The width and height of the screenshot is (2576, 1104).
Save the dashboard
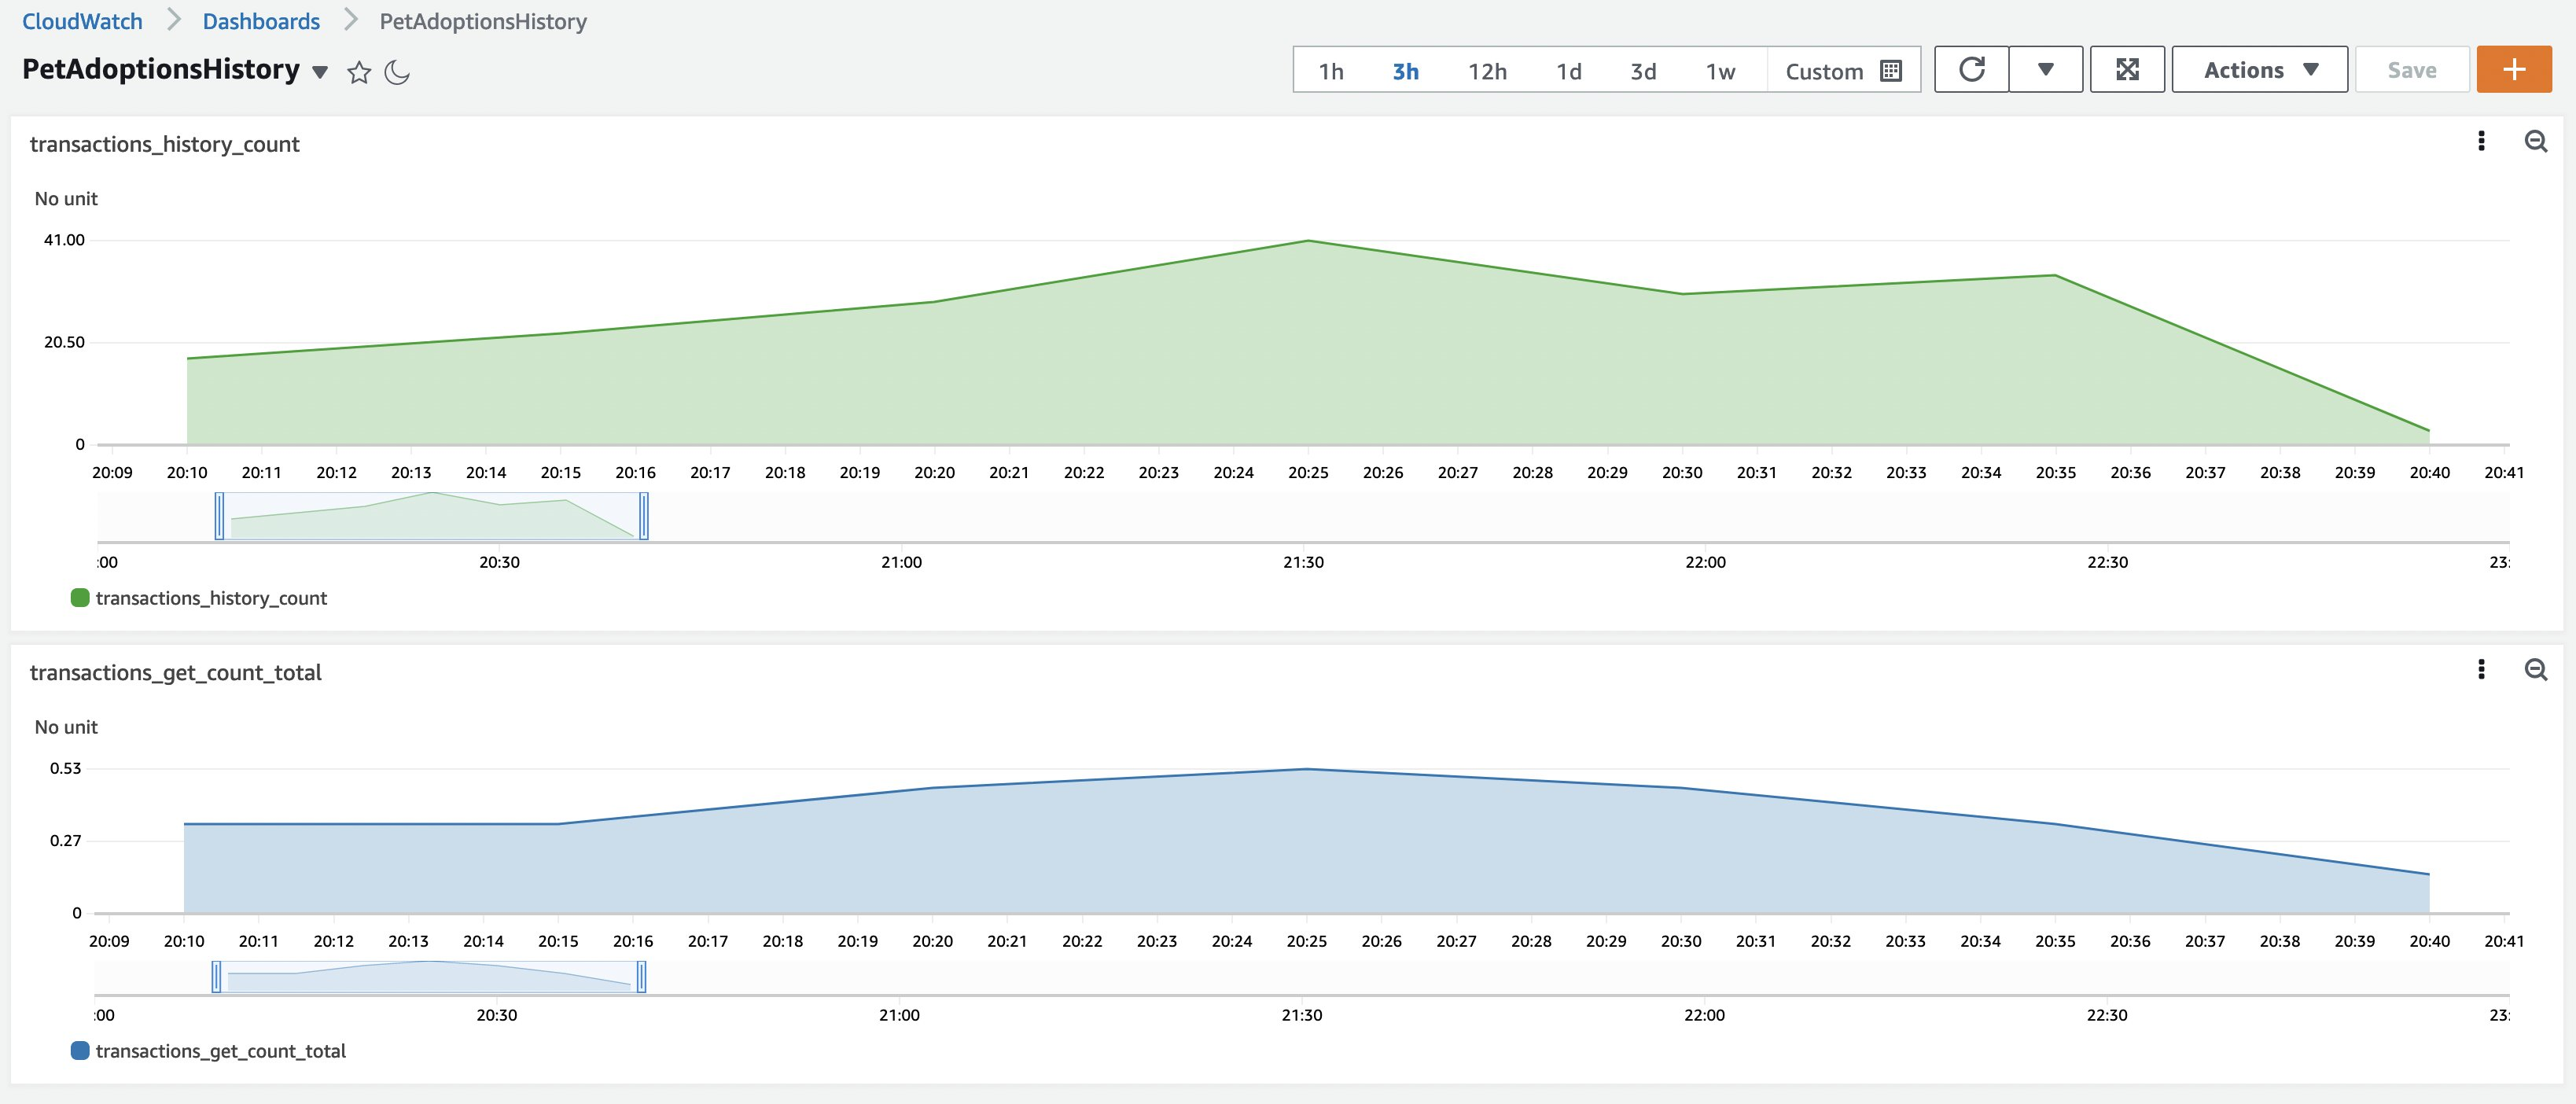(x=2412, y=69)
